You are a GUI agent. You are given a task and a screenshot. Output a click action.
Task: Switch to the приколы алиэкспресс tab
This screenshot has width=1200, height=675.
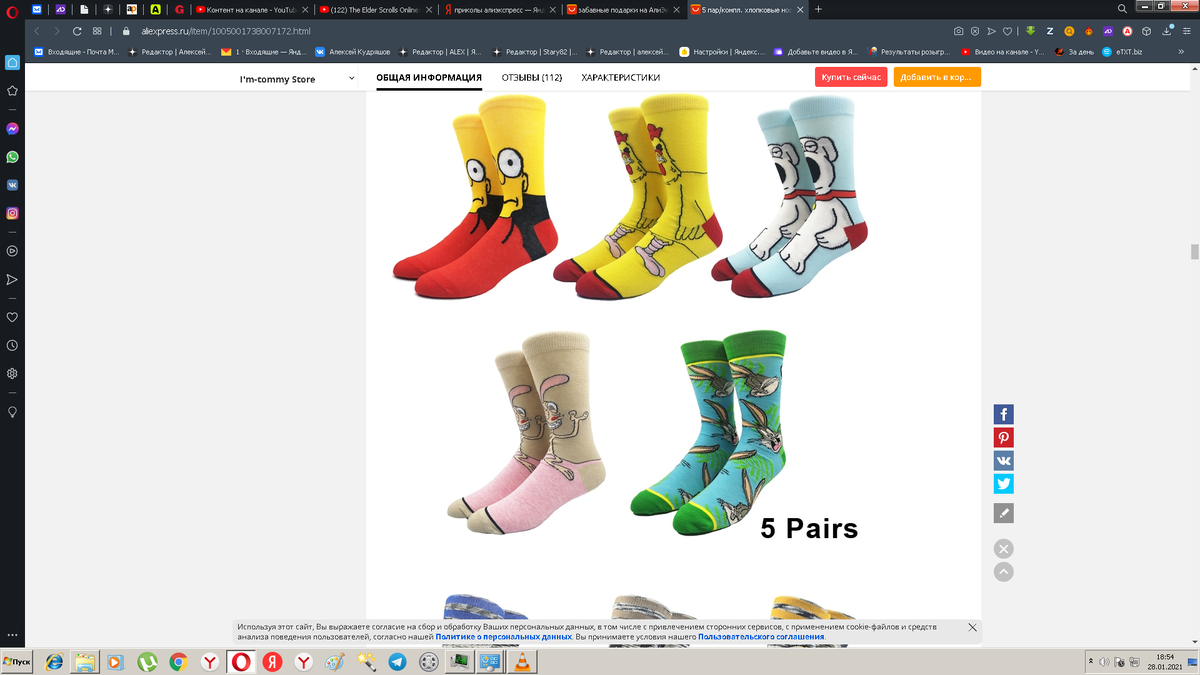pos(500,9)
